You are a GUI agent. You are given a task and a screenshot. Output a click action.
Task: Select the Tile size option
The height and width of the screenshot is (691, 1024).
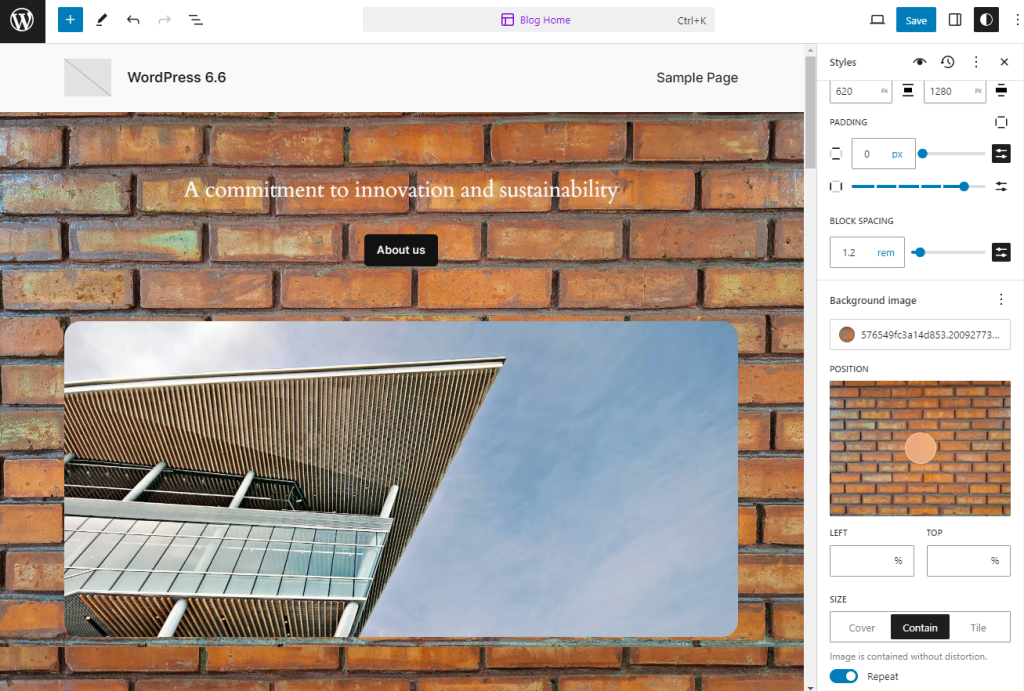pos(978,628)
